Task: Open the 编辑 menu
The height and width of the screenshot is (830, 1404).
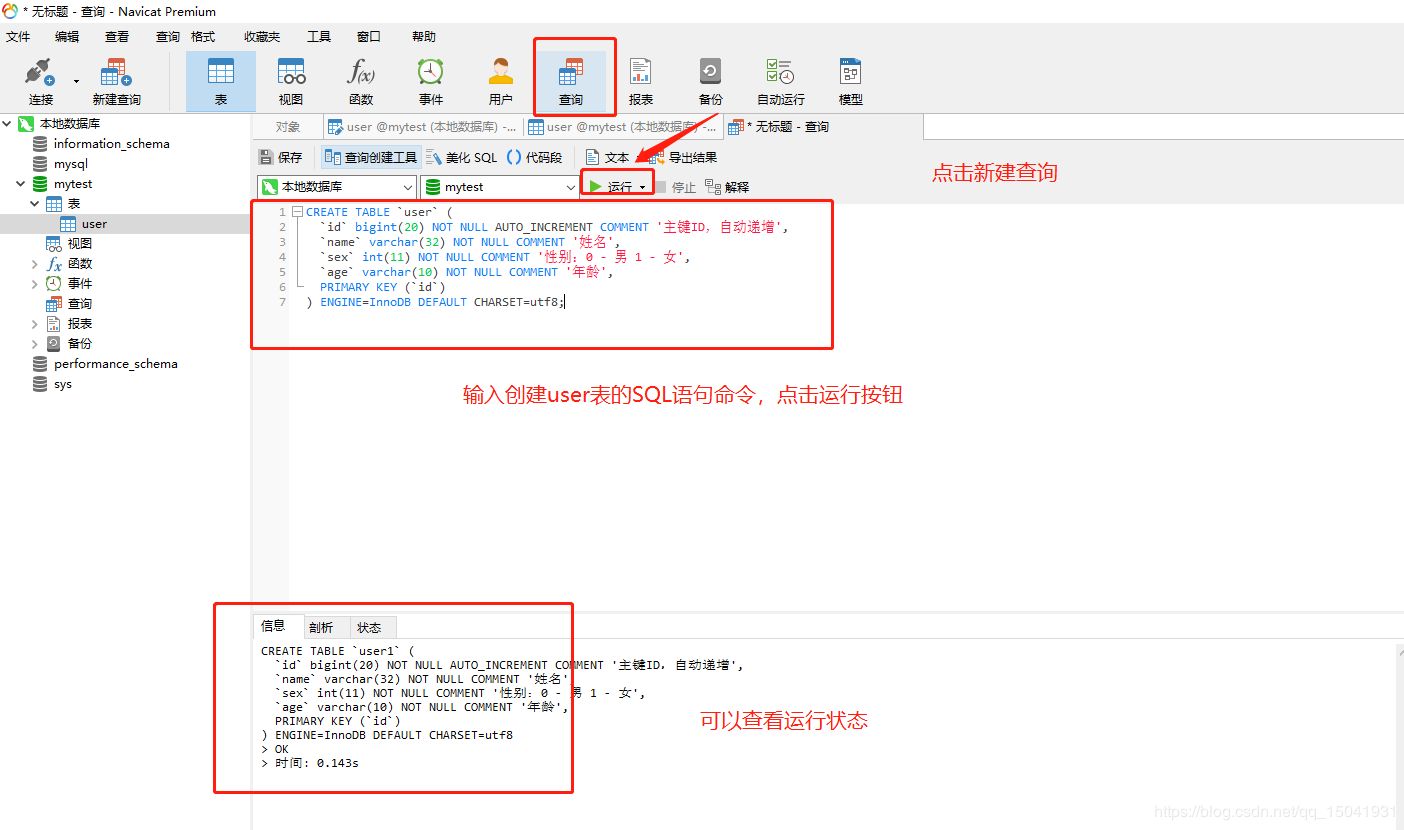Action: pos(67,37)
